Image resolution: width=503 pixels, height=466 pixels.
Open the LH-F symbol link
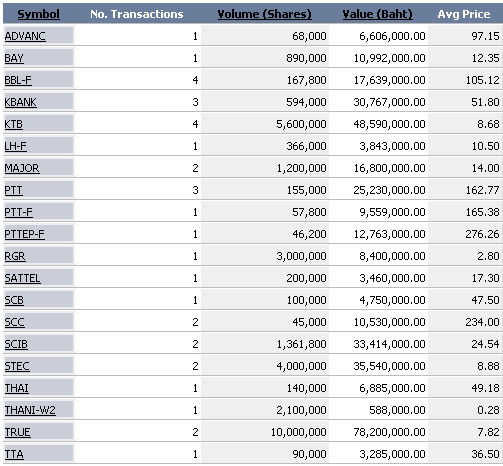tap(15, 146)
